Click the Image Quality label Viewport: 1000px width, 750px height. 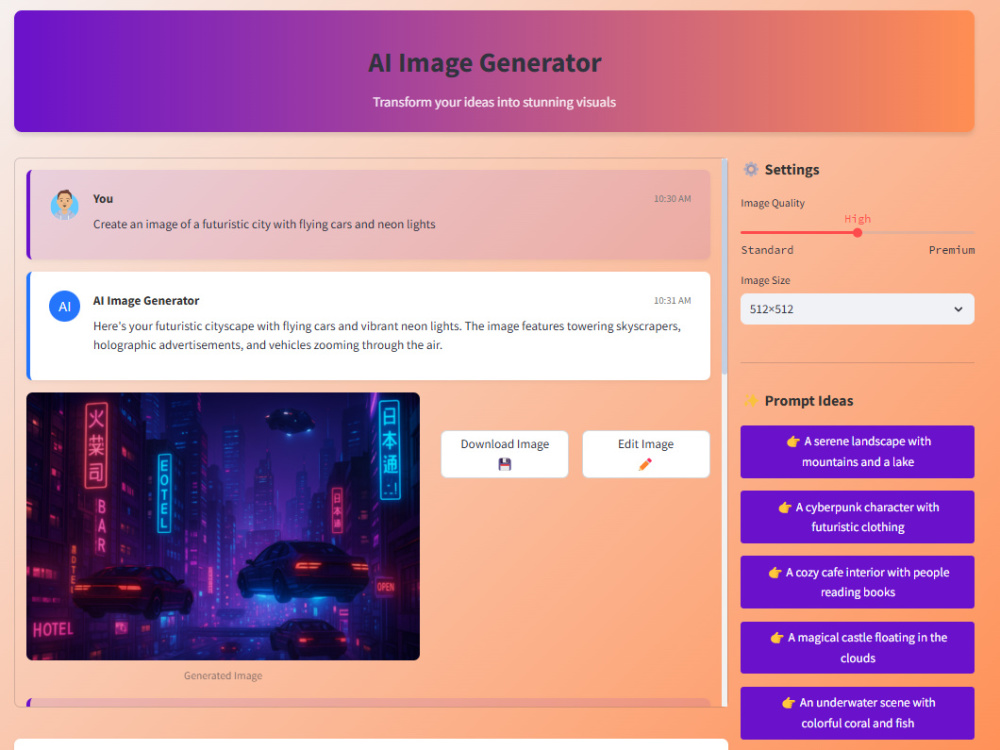[x=772, y=203]
